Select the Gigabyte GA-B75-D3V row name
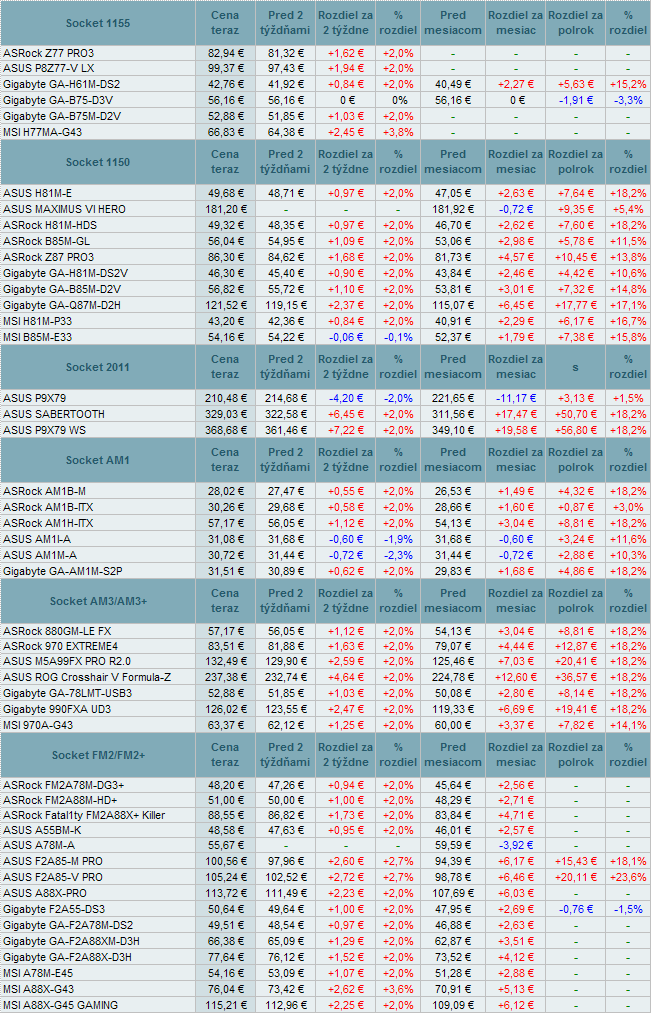The image size is (651, 1013). (58, 100)
